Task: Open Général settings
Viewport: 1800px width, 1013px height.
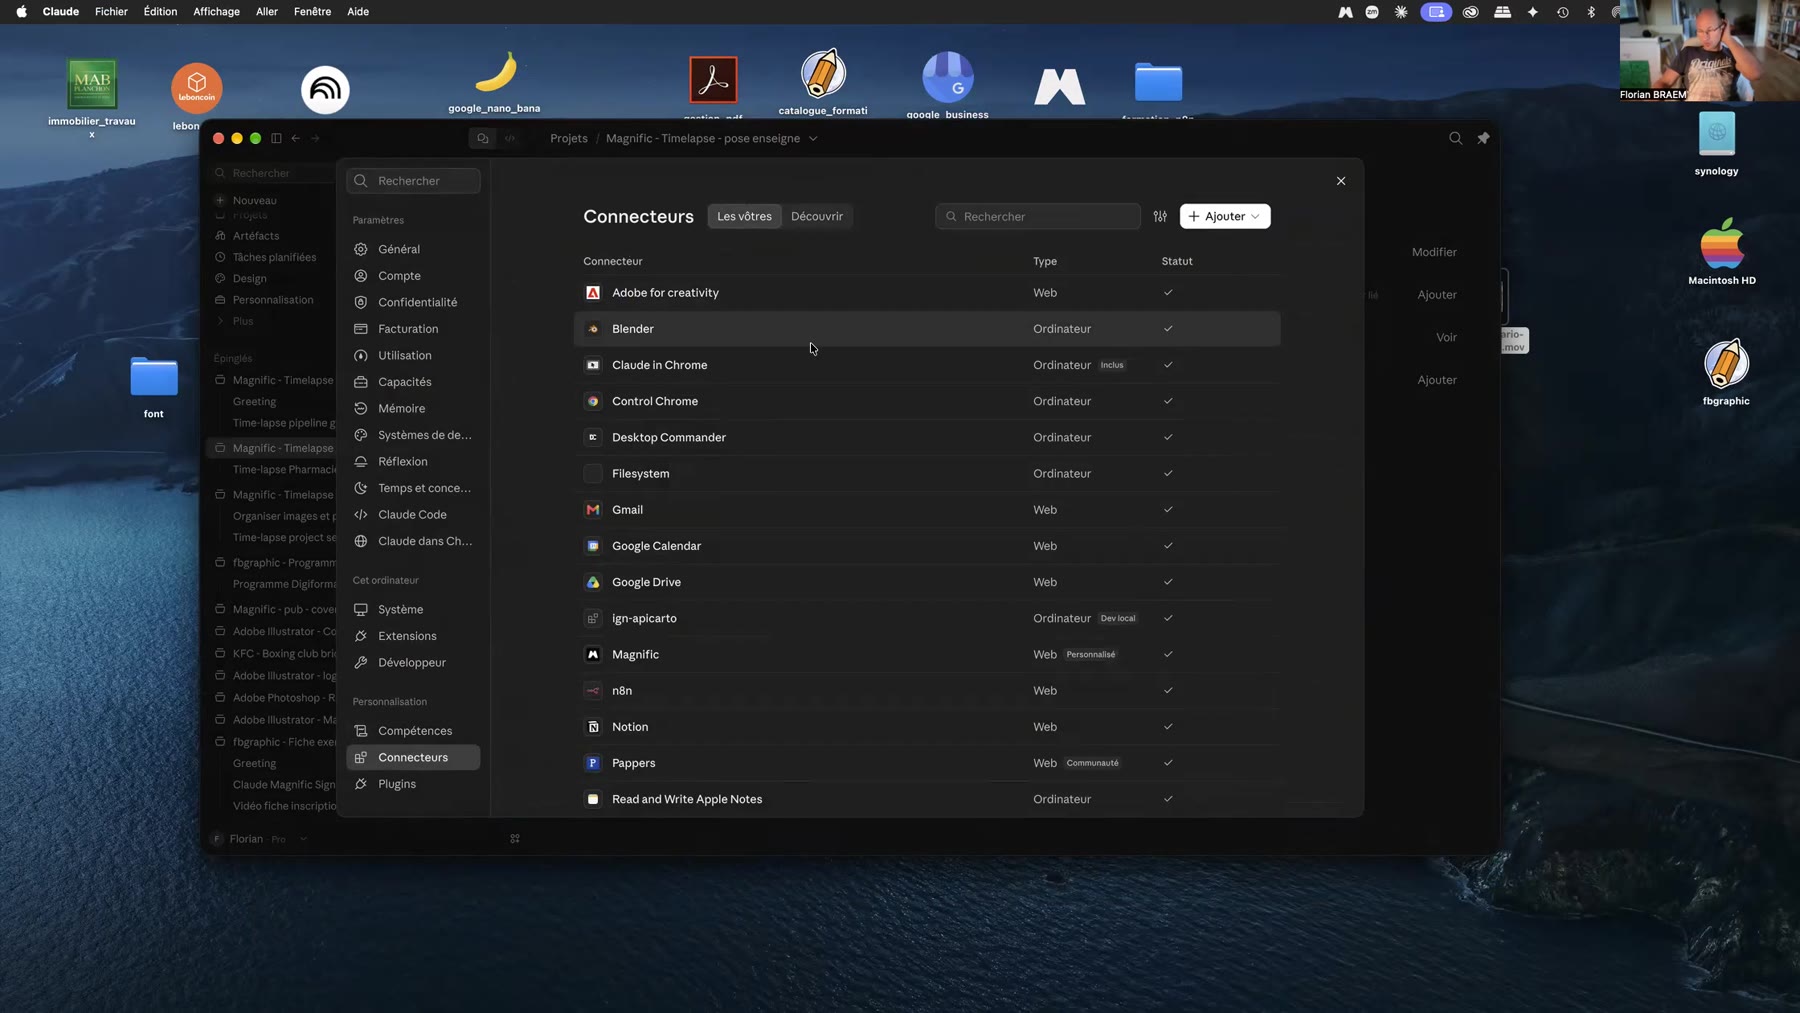Action: (413, 249)
